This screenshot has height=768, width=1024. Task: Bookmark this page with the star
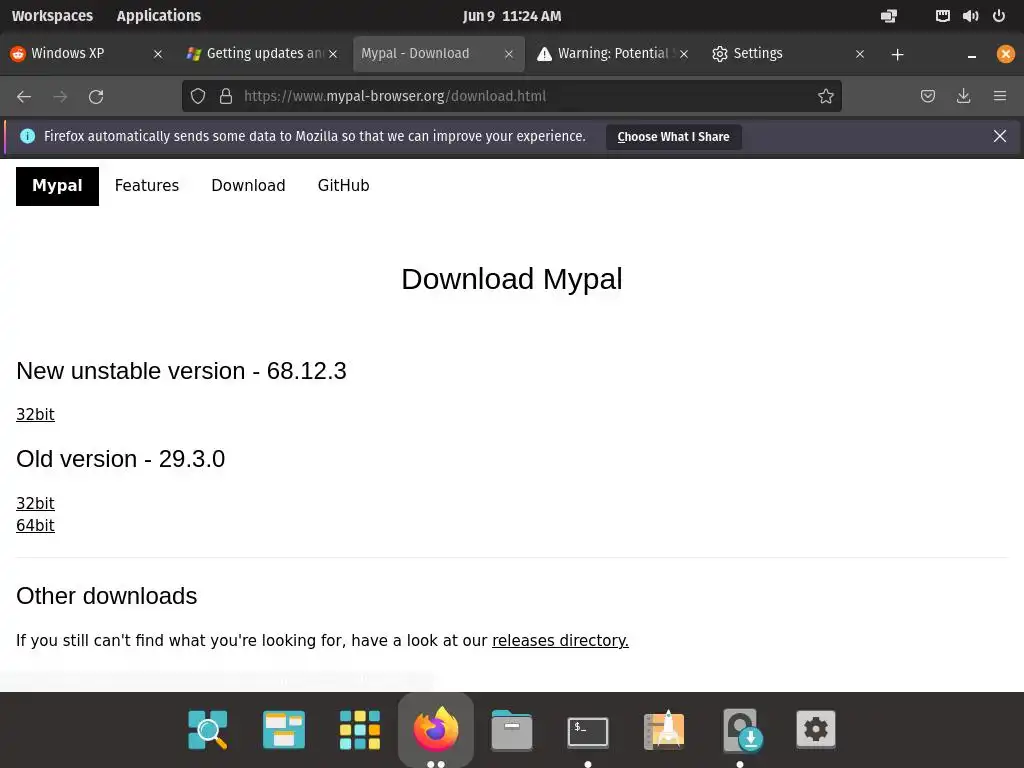[x=825, y=97]
